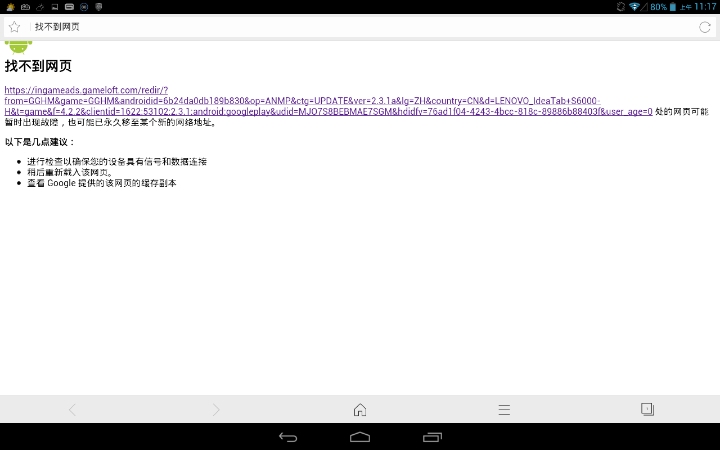
Task: Click the 稍后重新载入该网页 suggestion
Action: click(x=70, y=172)
